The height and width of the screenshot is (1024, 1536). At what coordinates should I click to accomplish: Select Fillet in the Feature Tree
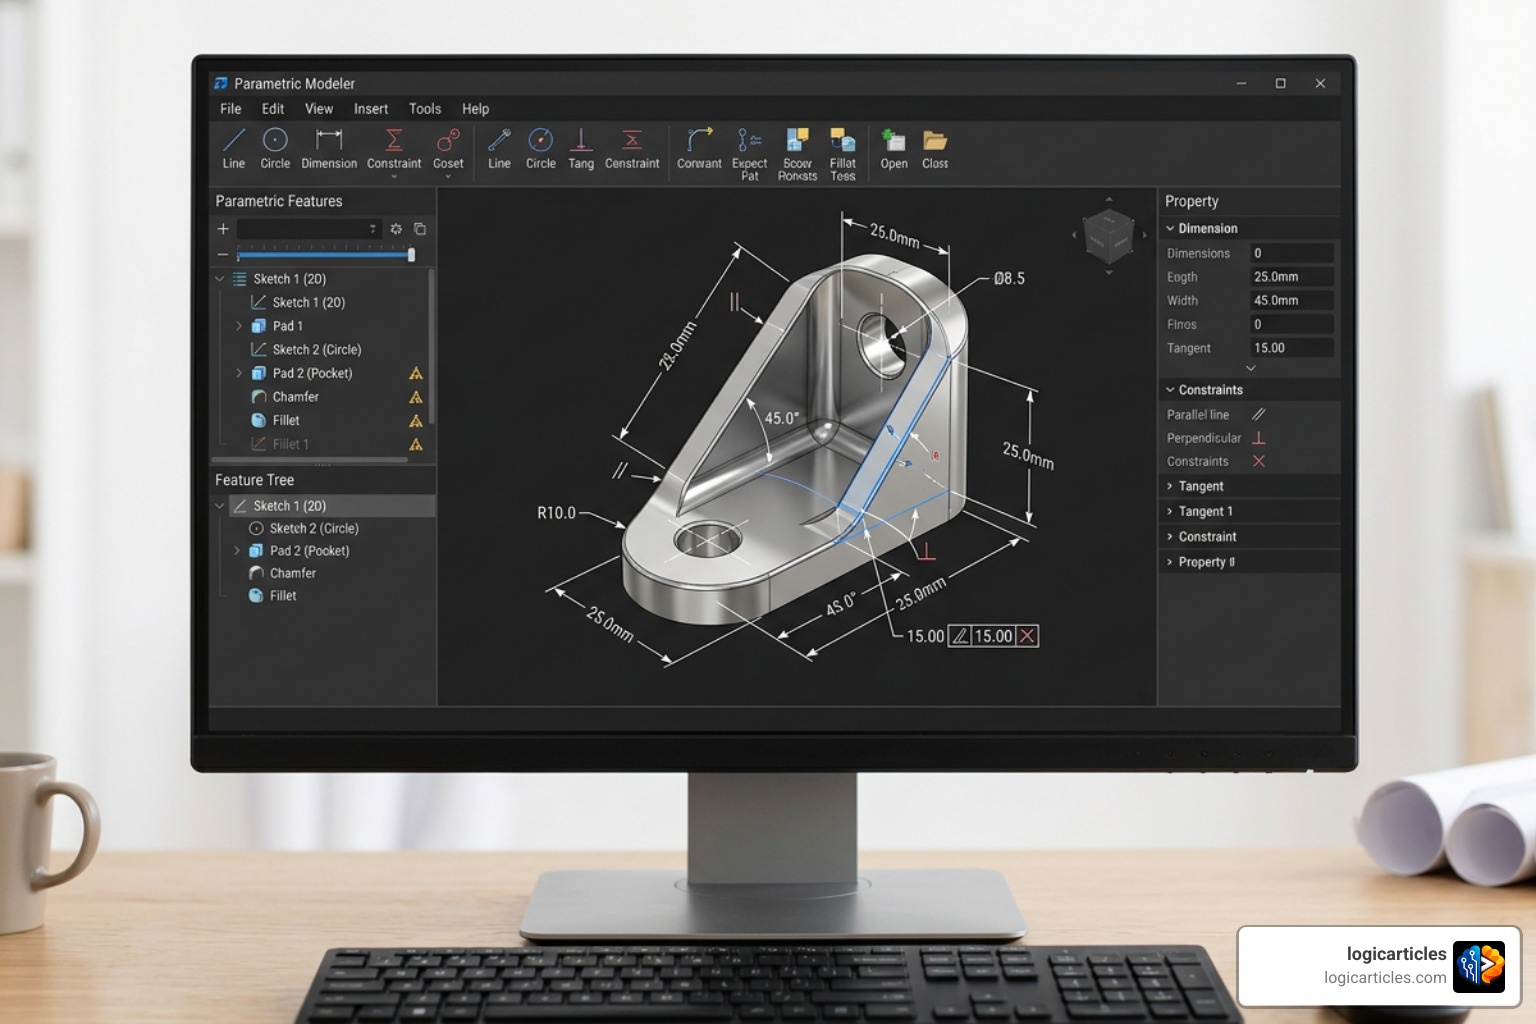coord(283,596)
